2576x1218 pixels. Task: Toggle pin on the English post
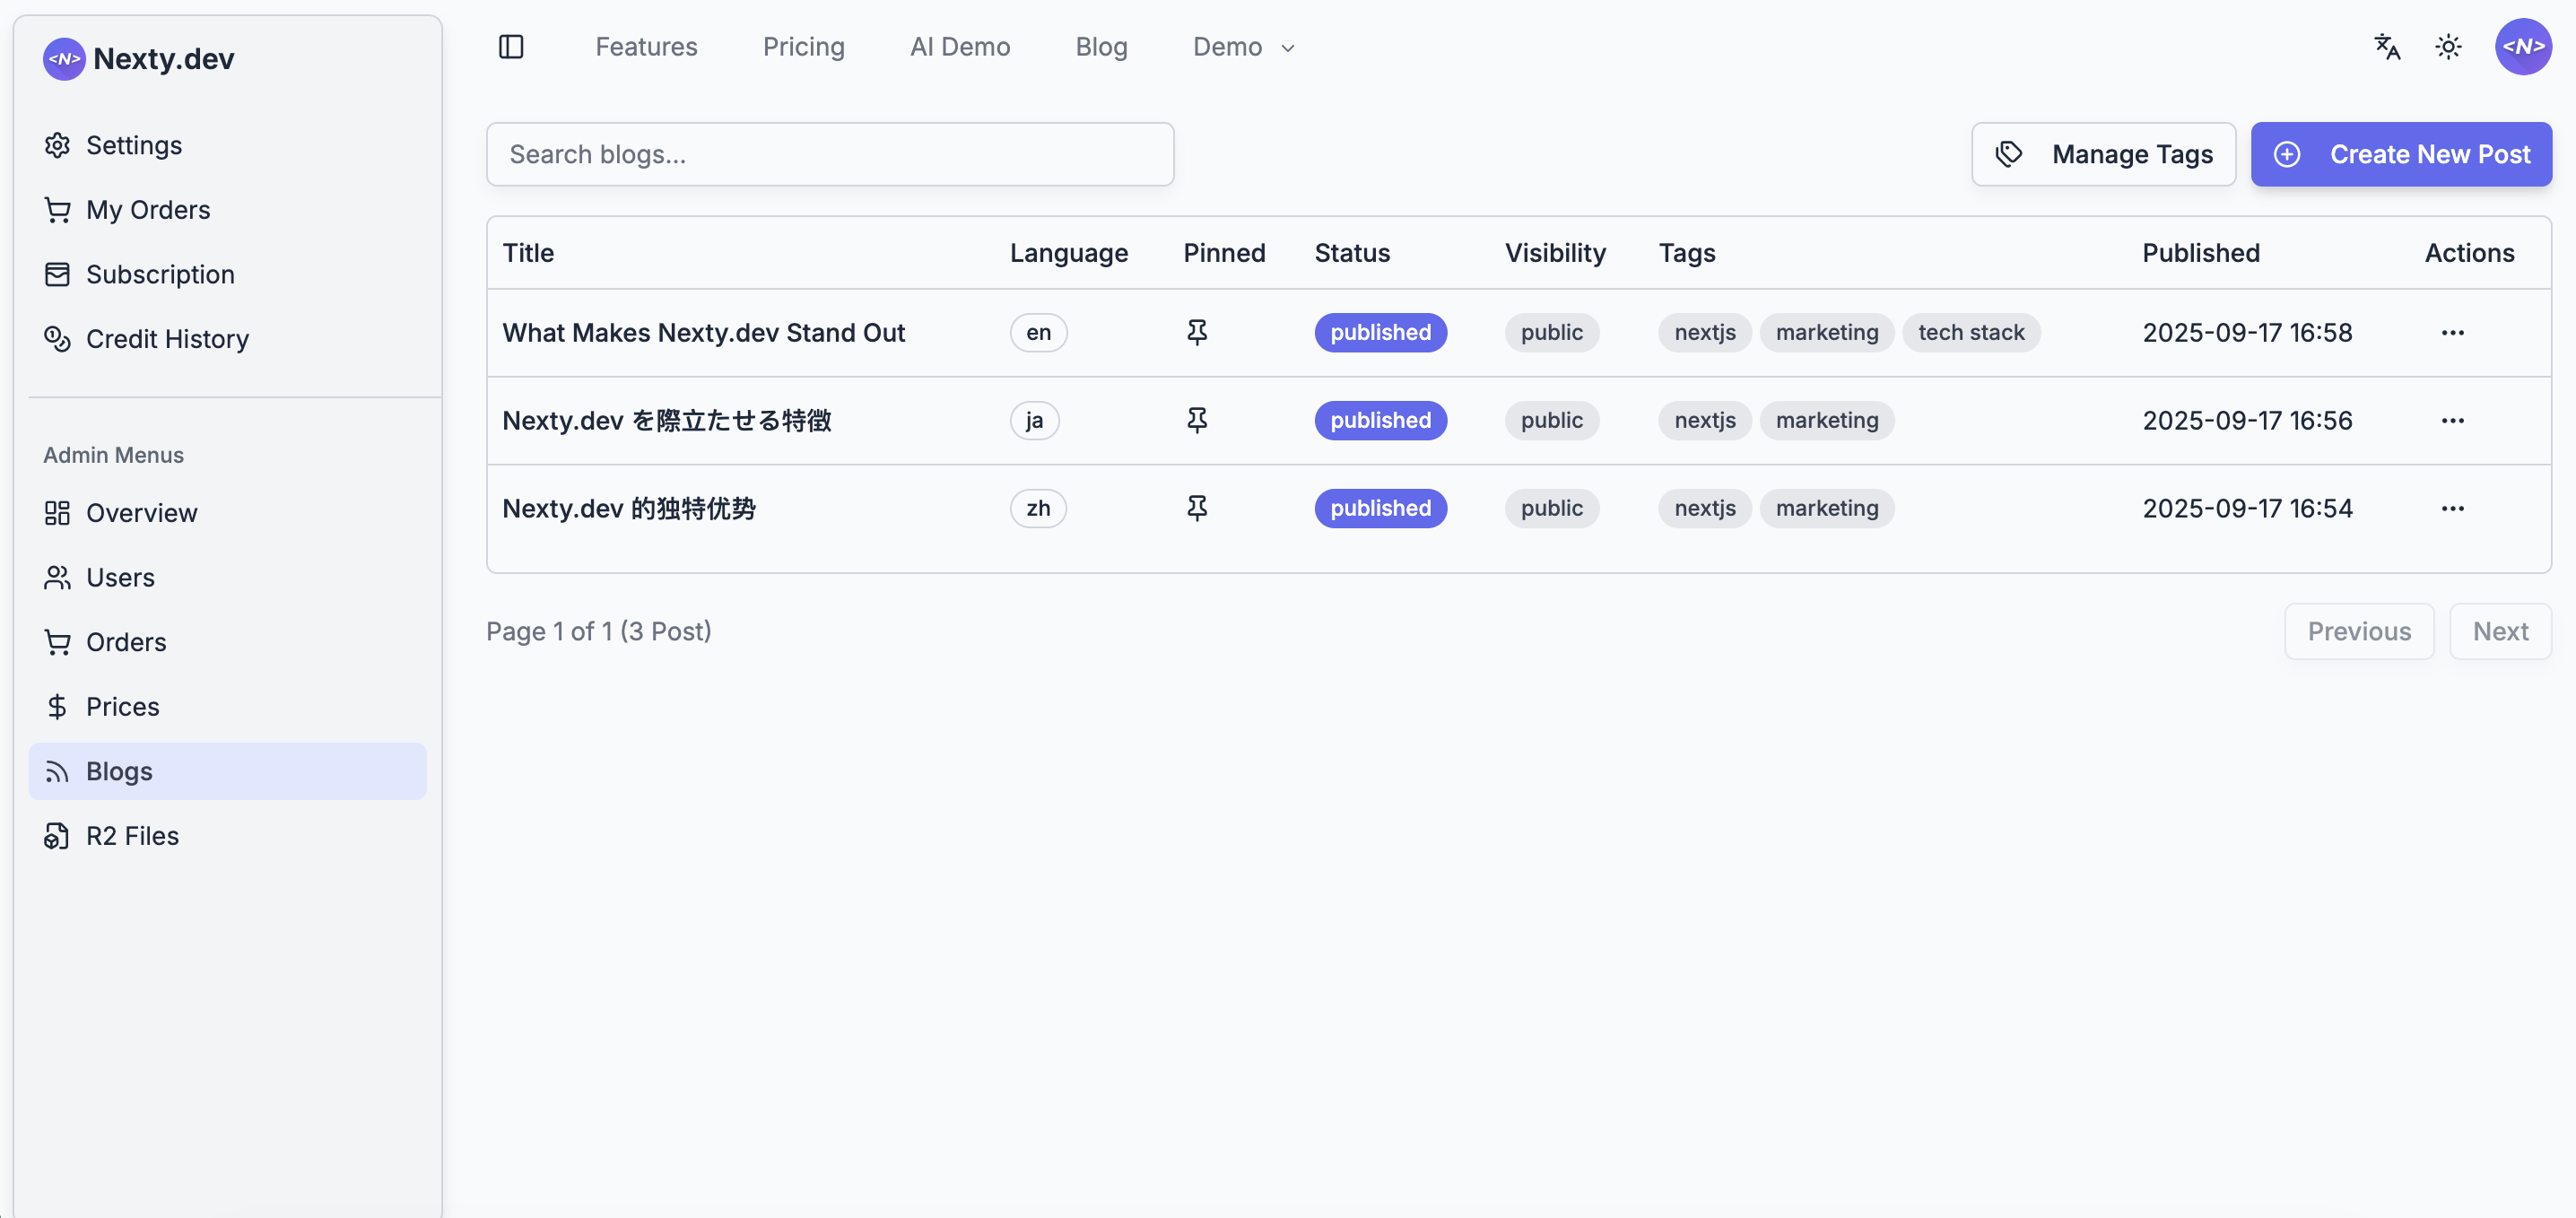[x=1196, y=332]
